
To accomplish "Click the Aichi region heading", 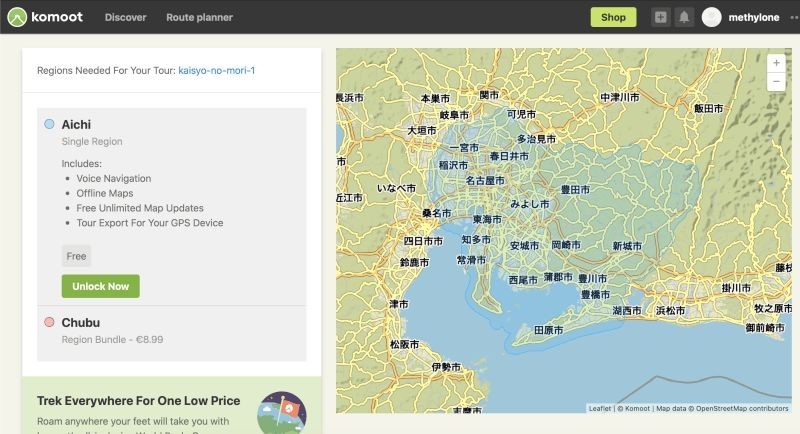I will pos(76,124).
